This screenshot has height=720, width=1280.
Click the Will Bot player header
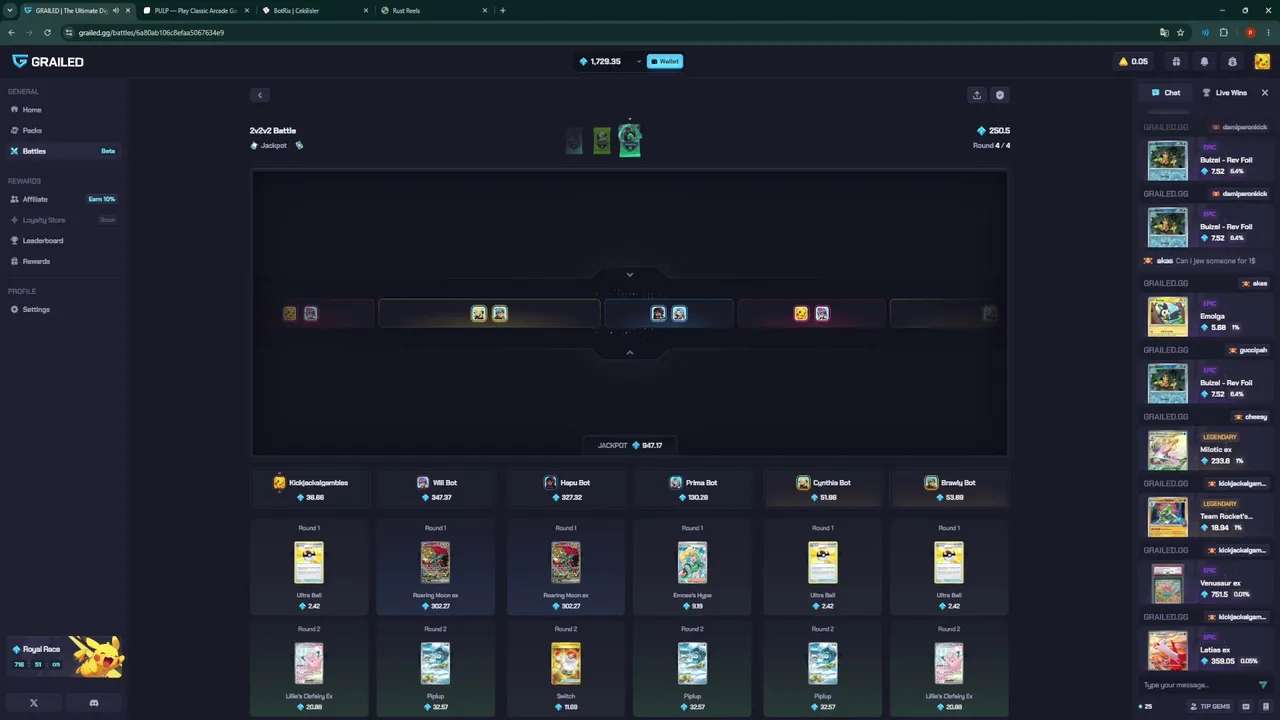pos(435,489)
